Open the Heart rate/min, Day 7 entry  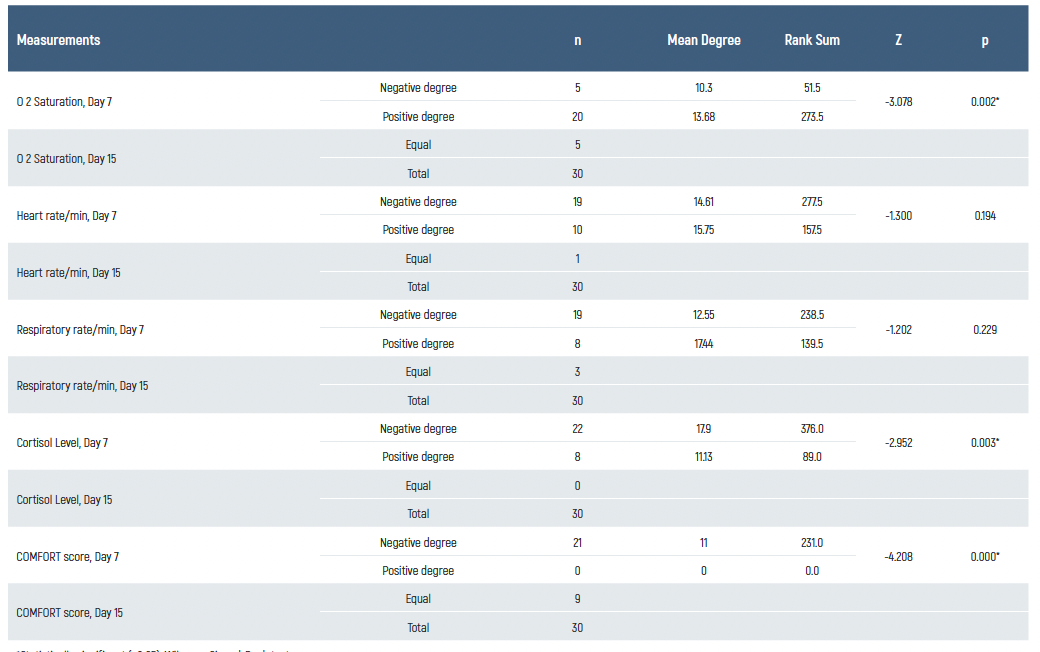[x=64, y=215]
